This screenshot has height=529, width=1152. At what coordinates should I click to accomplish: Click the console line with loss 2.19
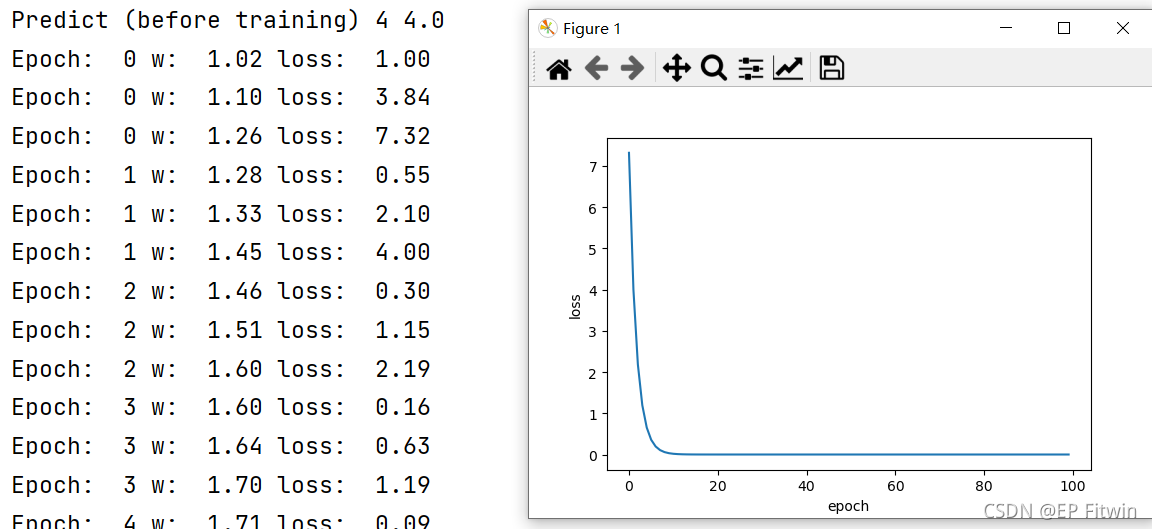click(x=221, y=368)
